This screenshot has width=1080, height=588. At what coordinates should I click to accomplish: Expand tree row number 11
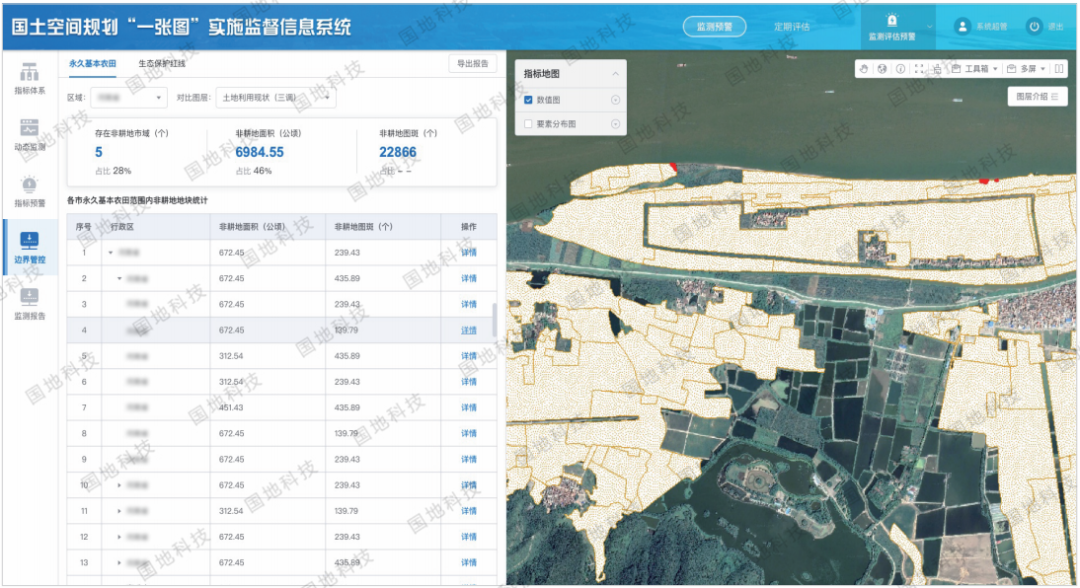tap(119, 511)
